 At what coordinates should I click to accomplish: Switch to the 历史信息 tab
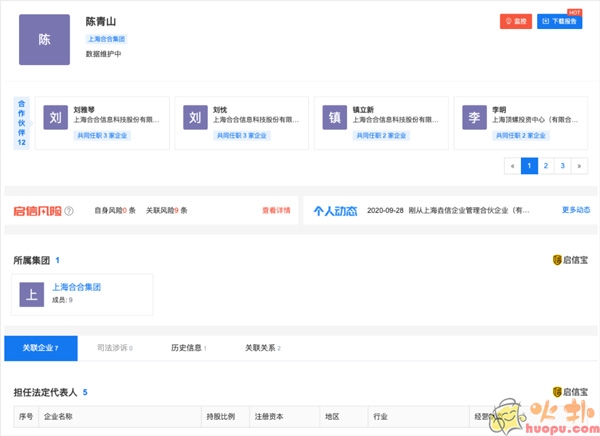pos(188,348)
